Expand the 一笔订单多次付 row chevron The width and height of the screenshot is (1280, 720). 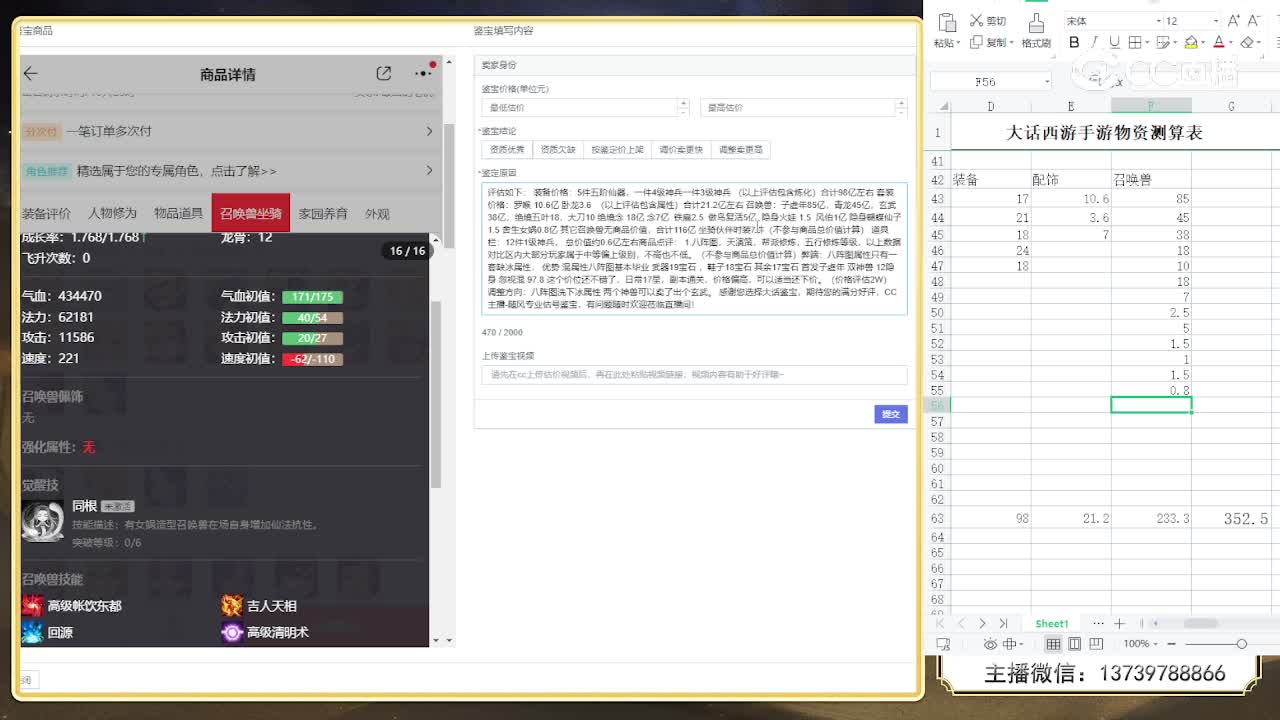[x=429, y=131]
